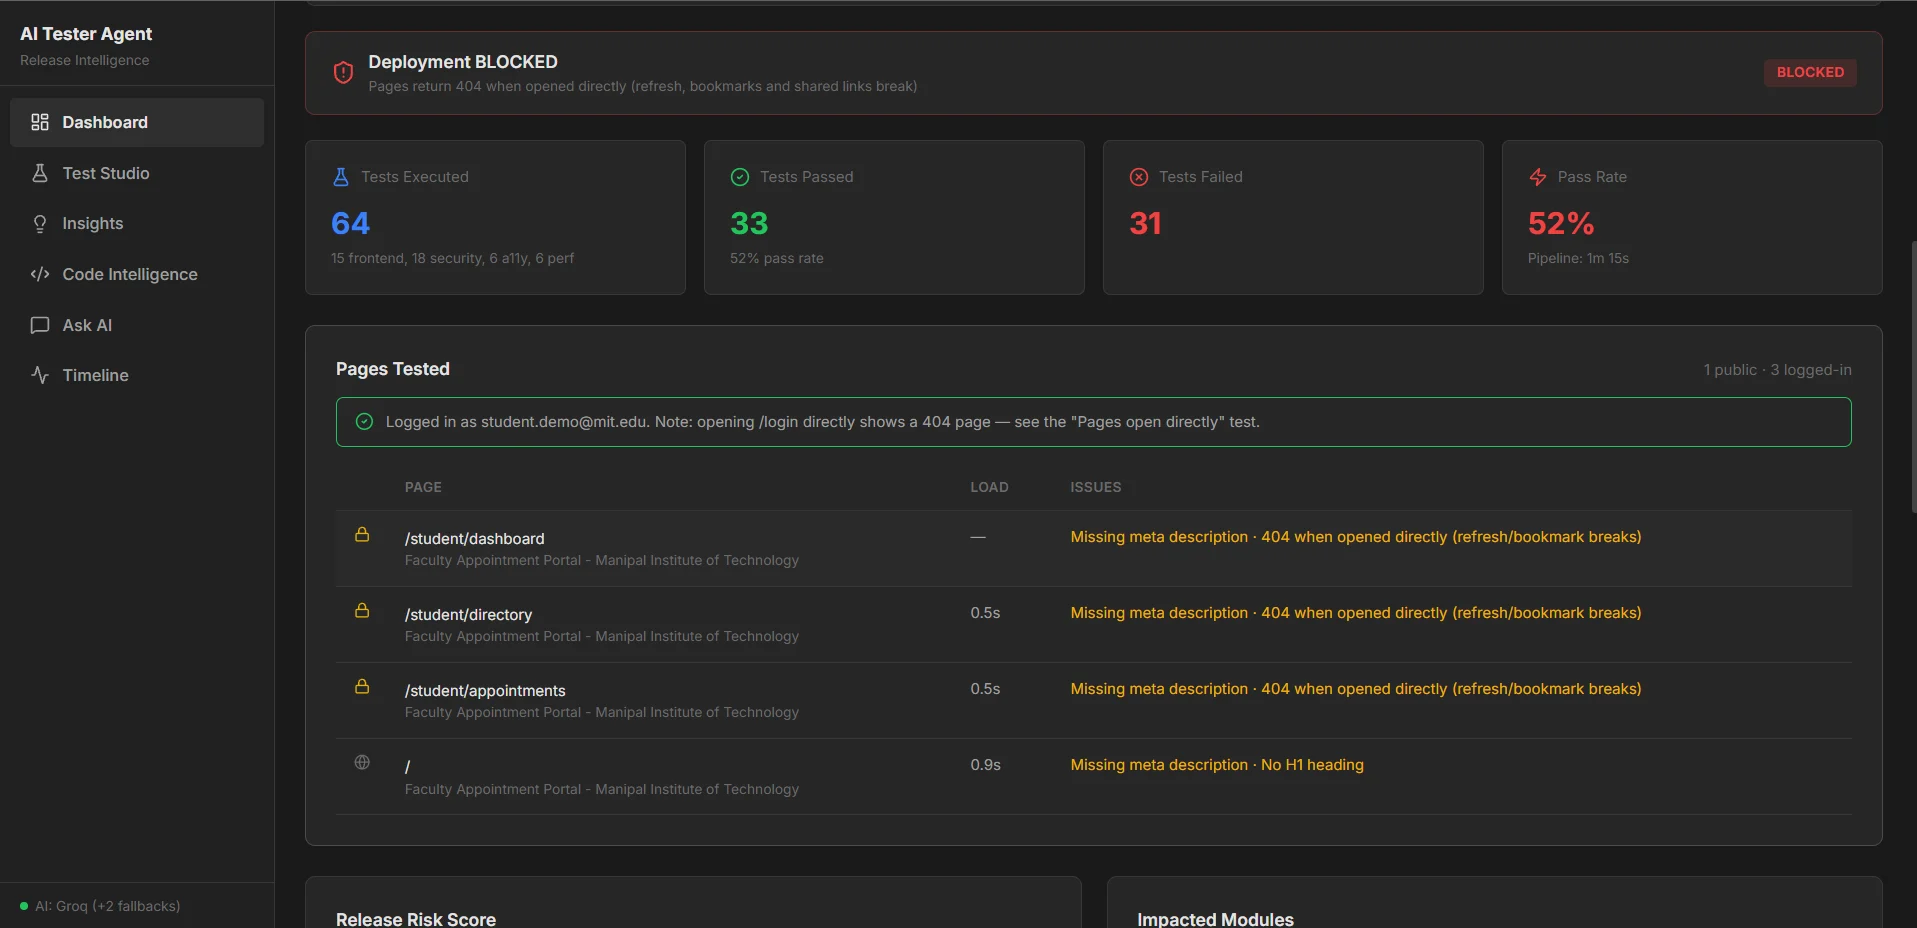The height and width of the screenshot is (928, 1917).
Task: Select the Ask AI chat bubble icon
Action: click(x=40, y=325)
